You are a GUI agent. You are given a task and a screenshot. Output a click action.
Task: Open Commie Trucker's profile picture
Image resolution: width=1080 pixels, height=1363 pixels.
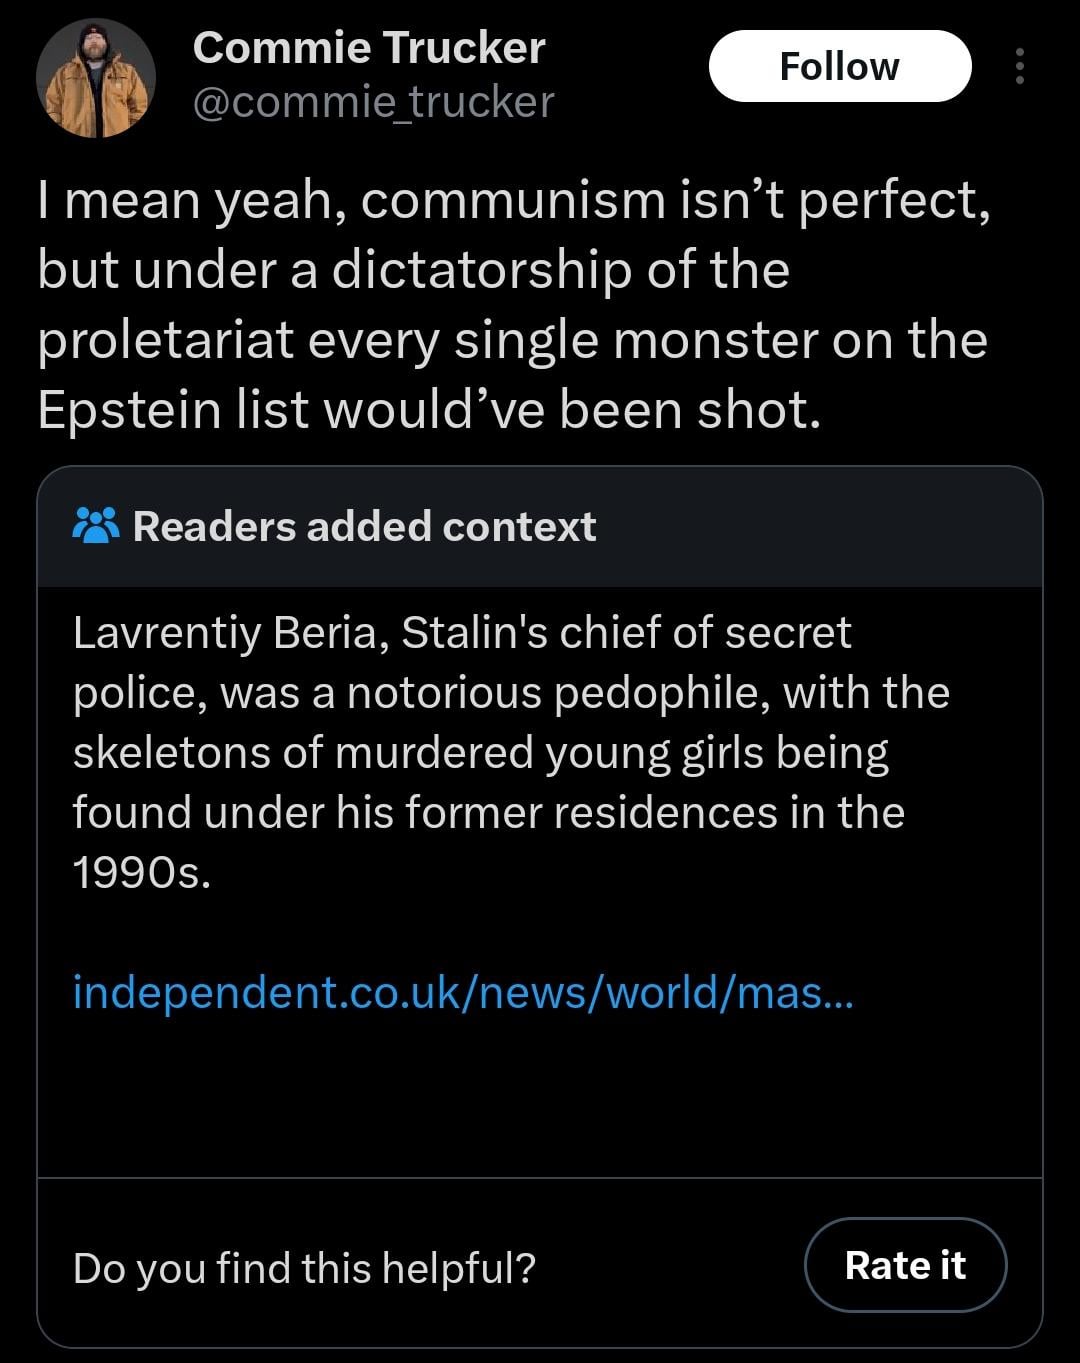click(96, 78)
